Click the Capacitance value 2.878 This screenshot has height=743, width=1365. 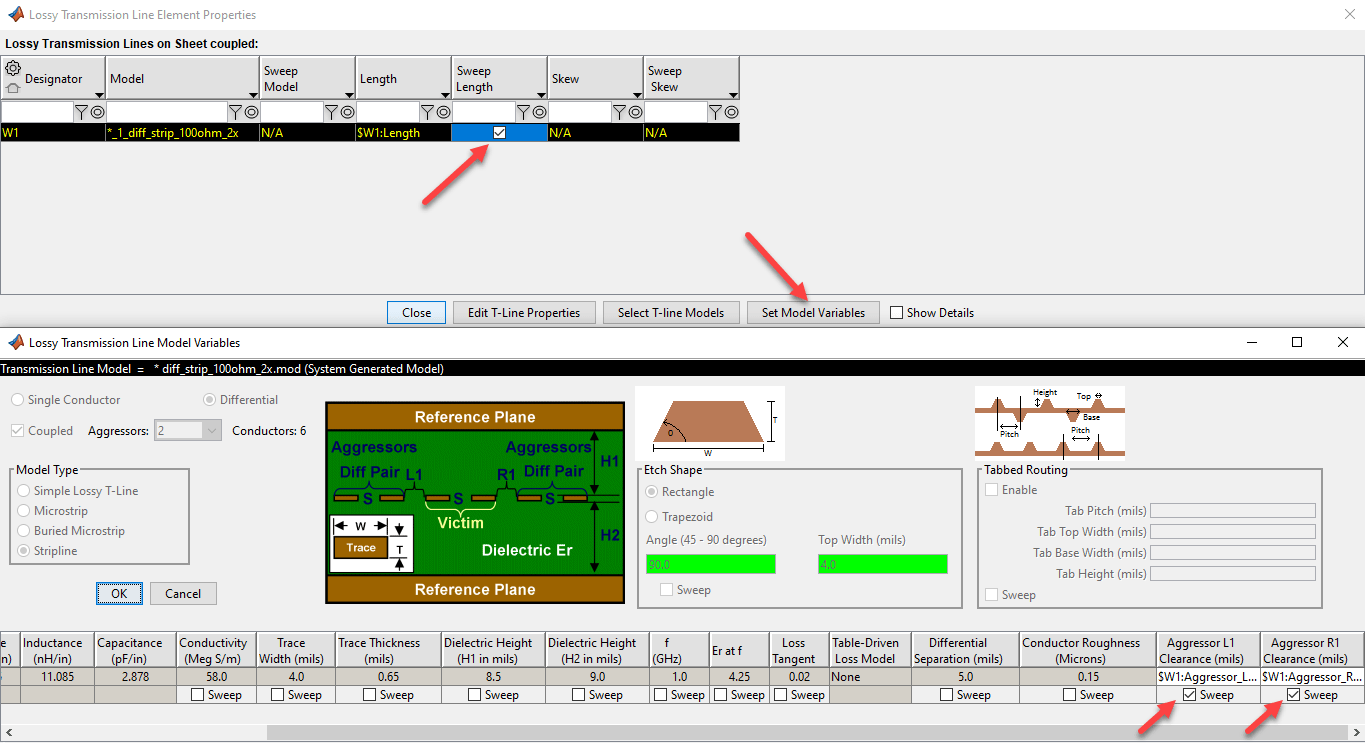[x=135, y=676]
